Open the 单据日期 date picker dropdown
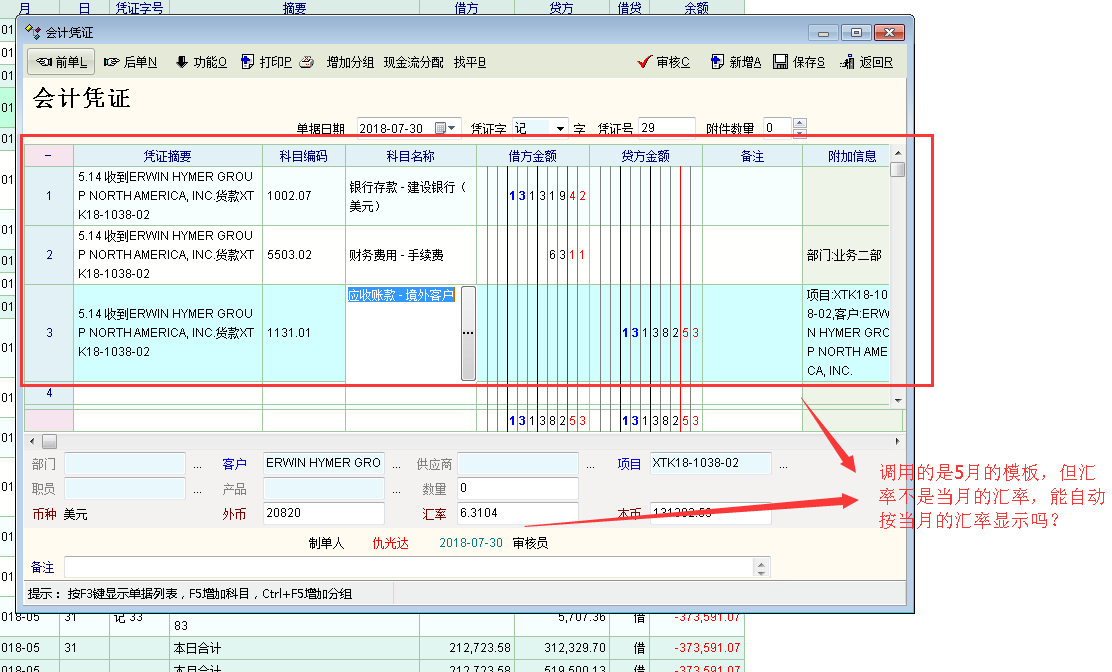This screenshot has width=1112, height=672. coord(453,129)
